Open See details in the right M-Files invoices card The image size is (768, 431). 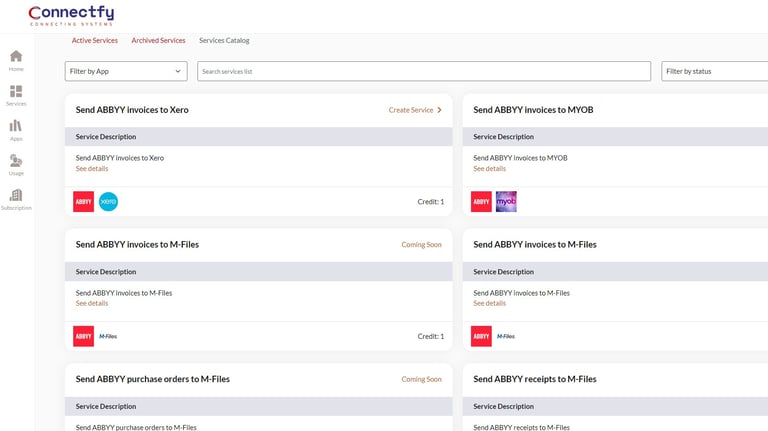489,303
